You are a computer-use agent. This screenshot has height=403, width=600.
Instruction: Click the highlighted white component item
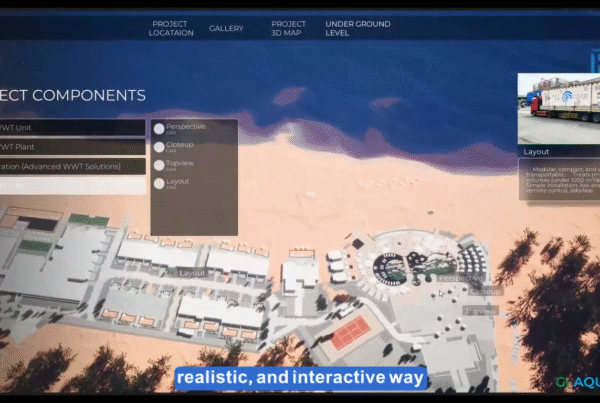(72, 185)
